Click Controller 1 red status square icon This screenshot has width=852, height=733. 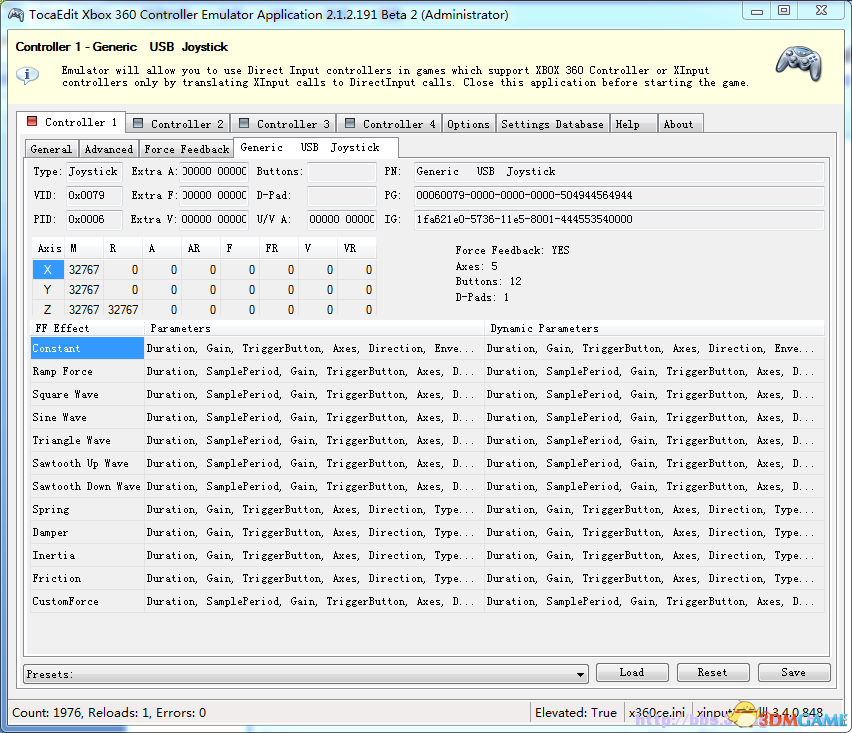tap(32, 121)
